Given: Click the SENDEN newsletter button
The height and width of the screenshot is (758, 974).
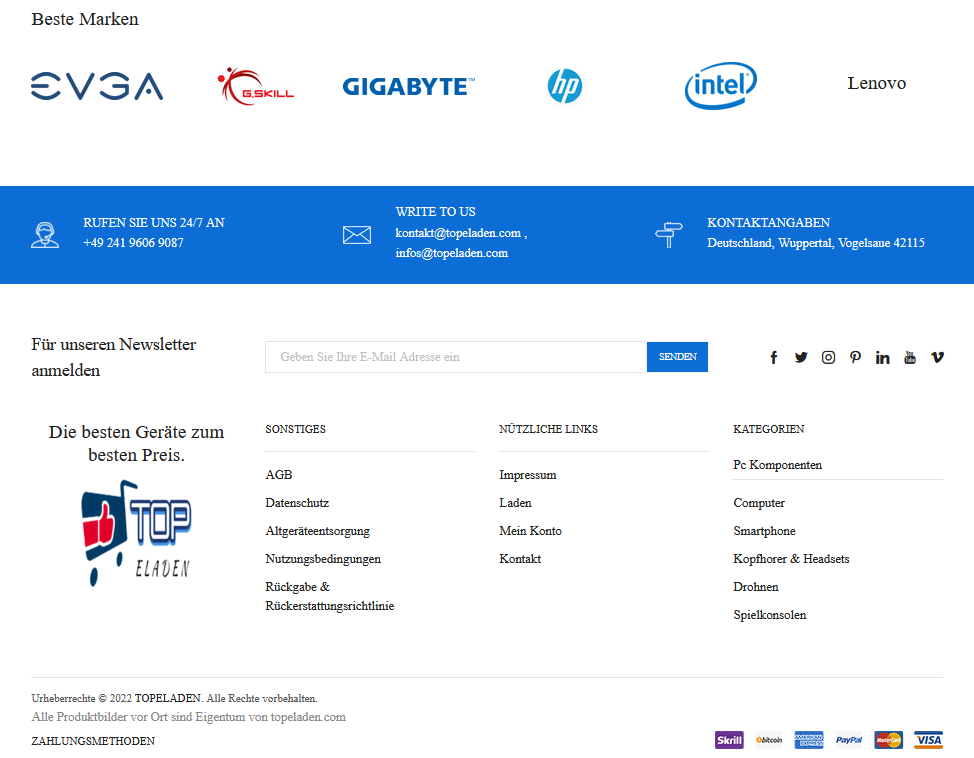Looking at the screenshot, I should [x=677, y=357].
